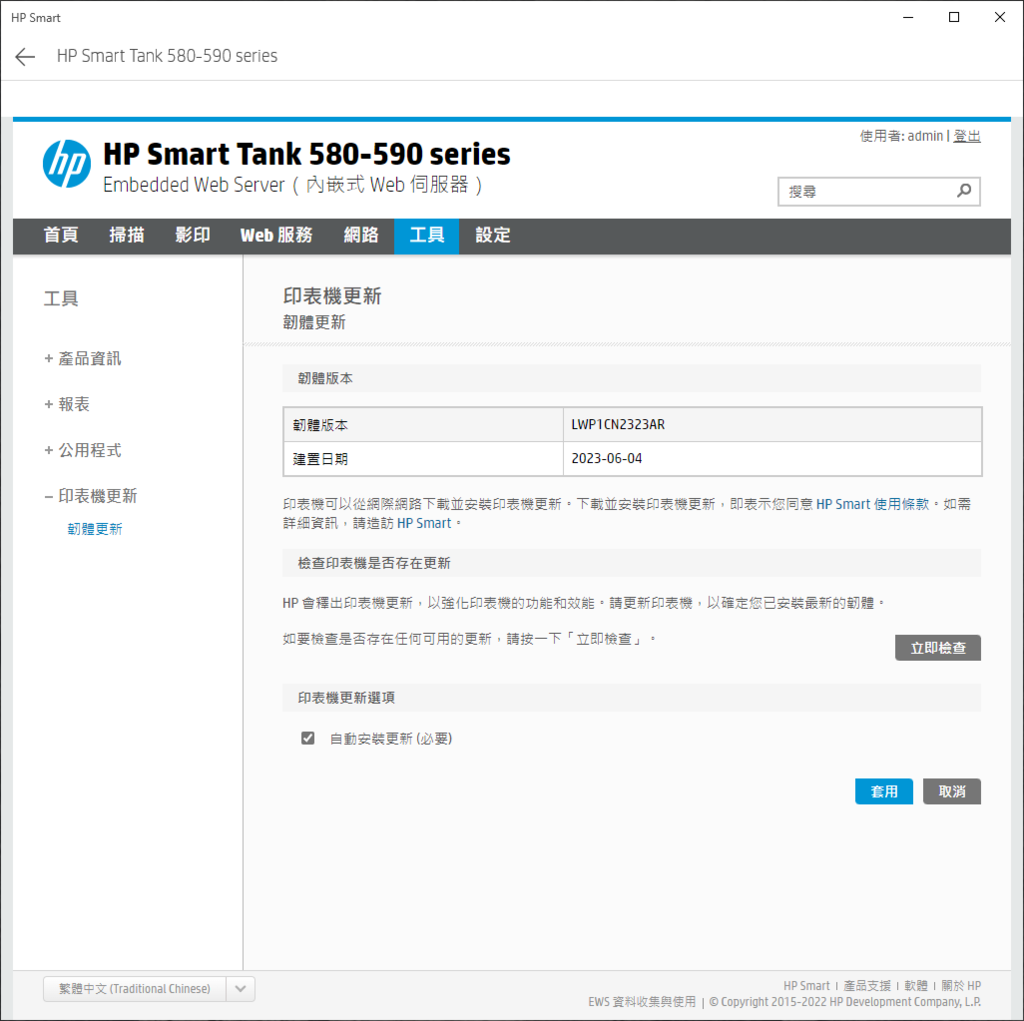Screen dimensions: 1024x1021
Task: Open the 繁體中文 language dropdown
Action: 149,989
